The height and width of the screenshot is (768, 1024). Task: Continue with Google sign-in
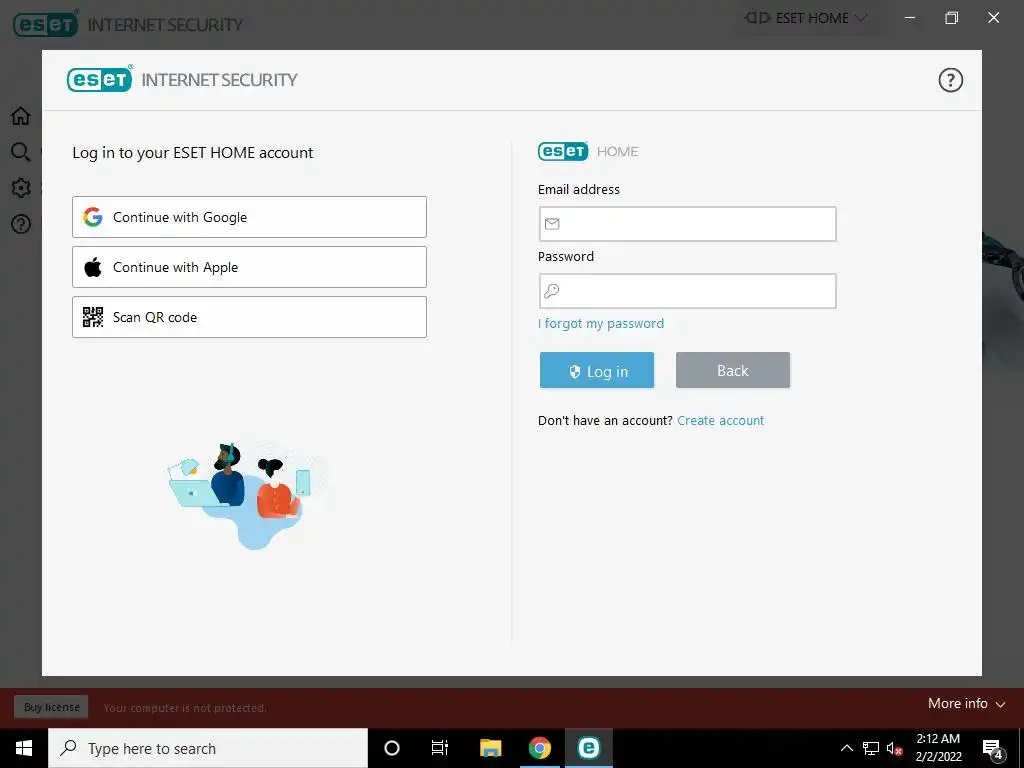point(249,217)
